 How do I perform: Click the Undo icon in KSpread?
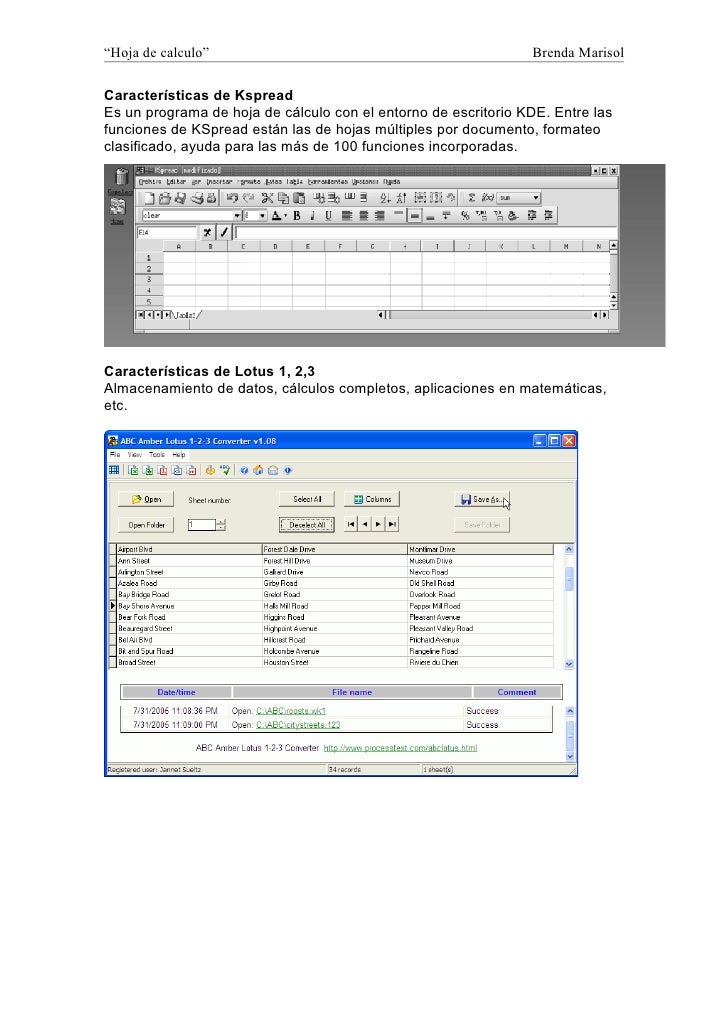pos(232,198)
